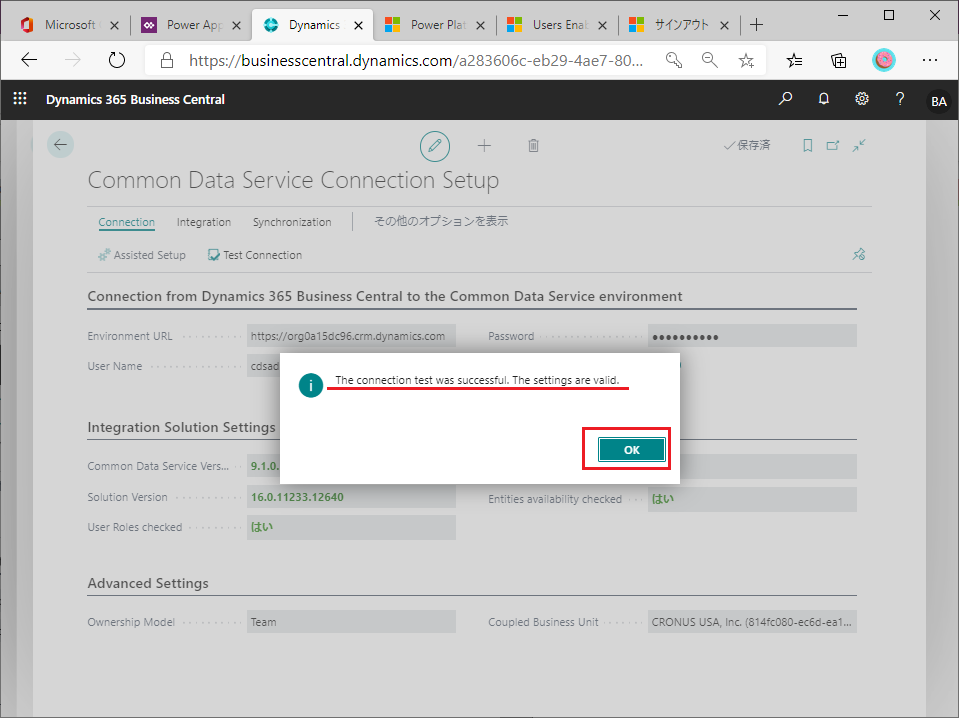959x718 pixels.
Task: Click the Connection from Dynamics 365 section heading
Action: point(385,296)
